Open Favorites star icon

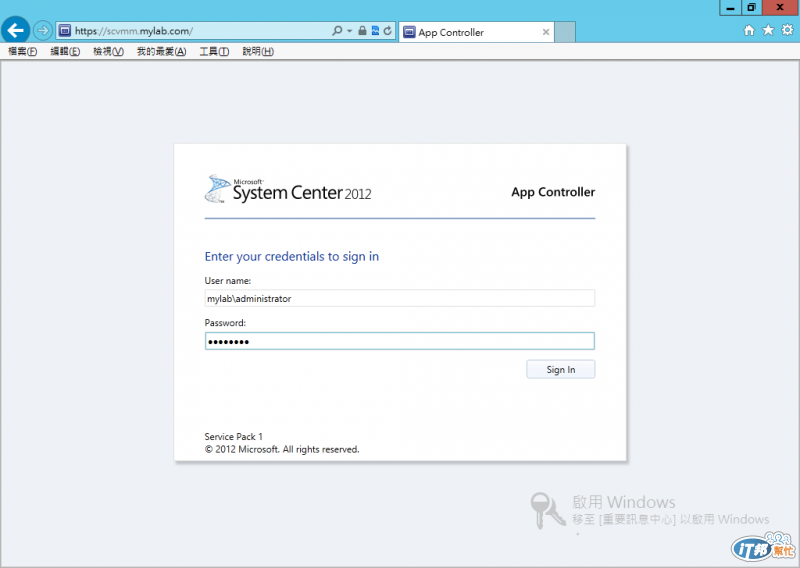click(x=768, y=30)
